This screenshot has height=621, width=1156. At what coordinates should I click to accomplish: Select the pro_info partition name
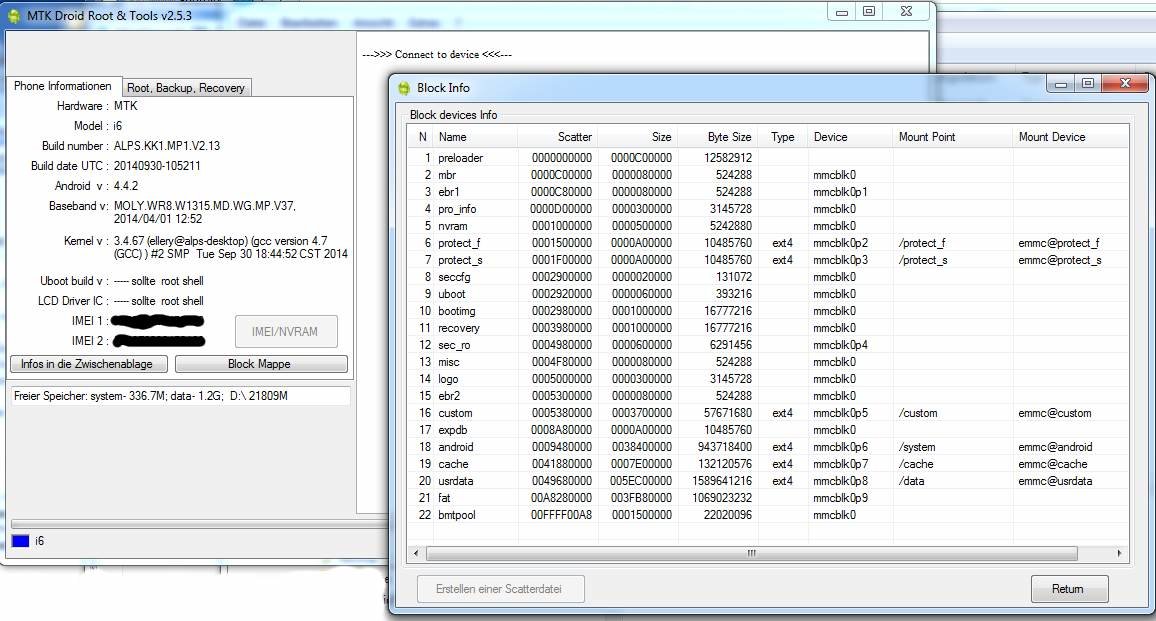(457, 209)
